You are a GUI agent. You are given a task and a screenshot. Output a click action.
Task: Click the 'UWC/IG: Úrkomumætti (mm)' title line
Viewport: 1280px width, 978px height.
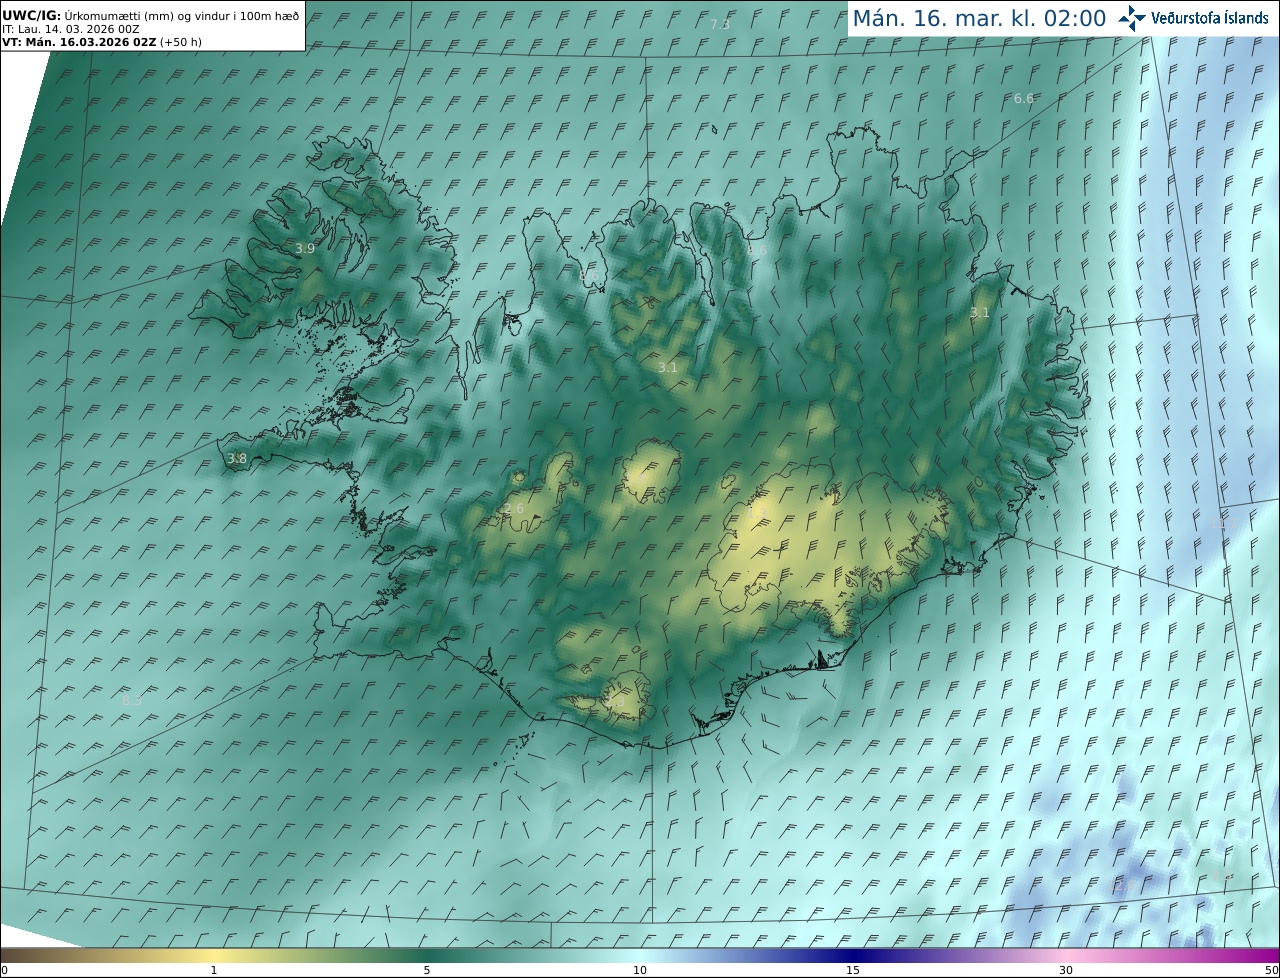point(151,14)
